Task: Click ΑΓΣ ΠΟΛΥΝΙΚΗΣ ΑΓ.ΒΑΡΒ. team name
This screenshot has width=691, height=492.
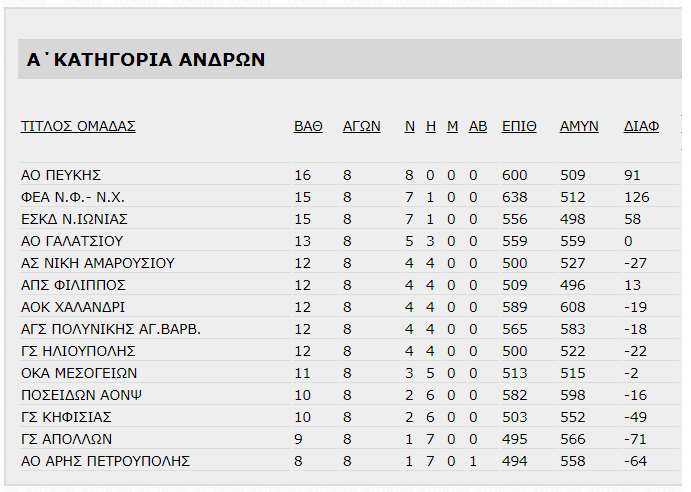Action: point(111,329)
